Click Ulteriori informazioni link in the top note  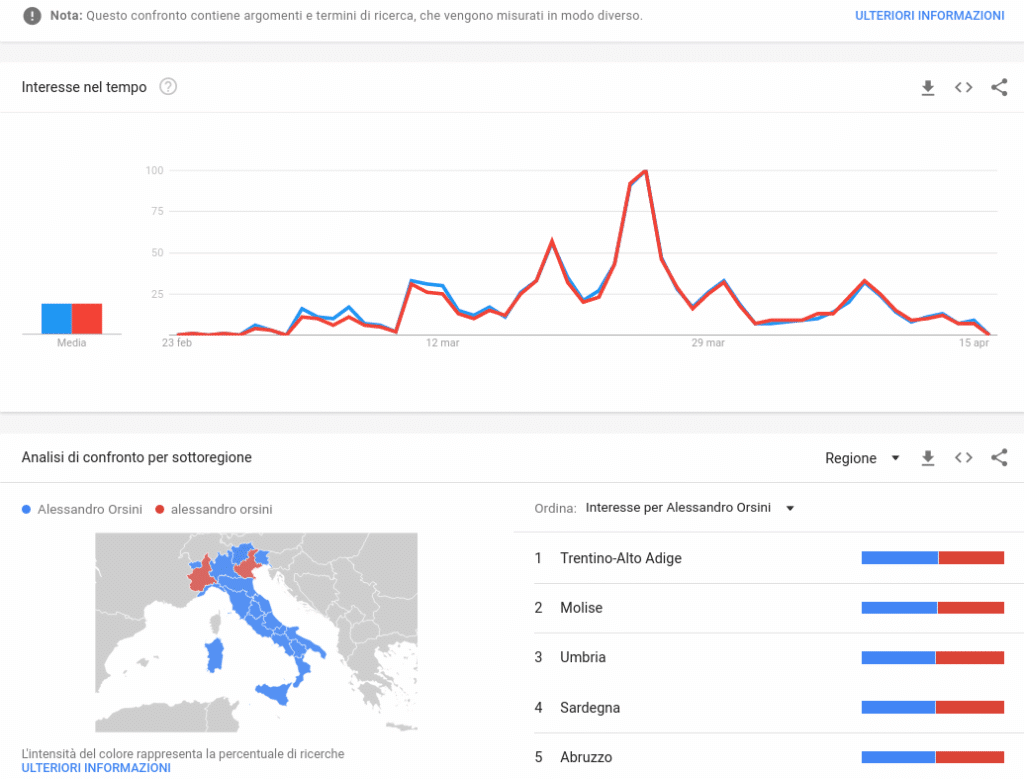coord(929,16)
